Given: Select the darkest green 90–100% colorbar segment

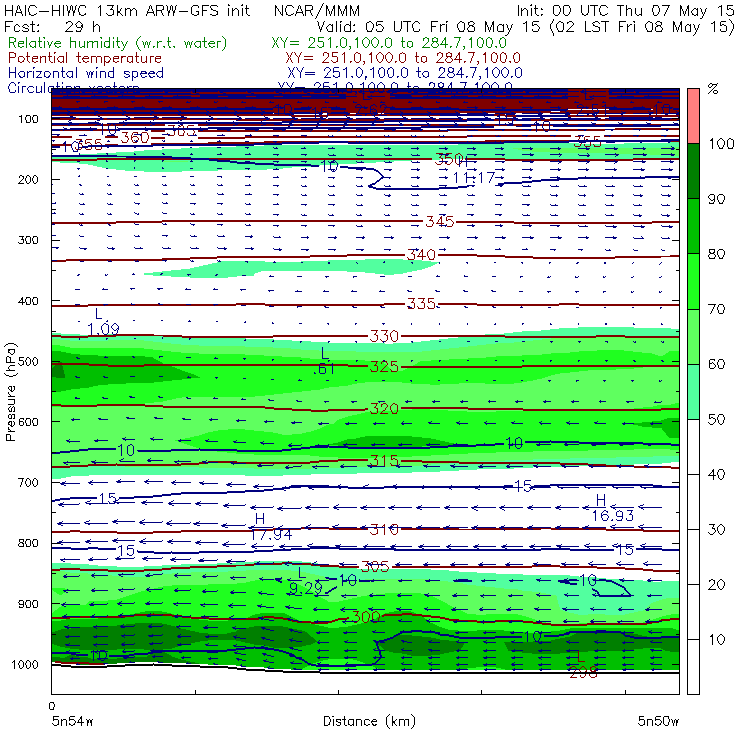Looking at the screenshot, I should (693, 171).
